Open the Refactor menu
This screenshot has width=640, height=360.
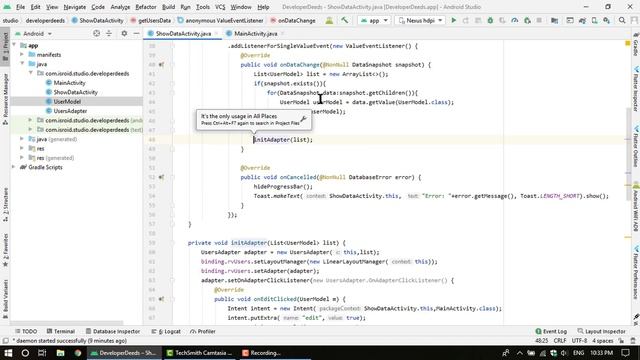[146, 7]
